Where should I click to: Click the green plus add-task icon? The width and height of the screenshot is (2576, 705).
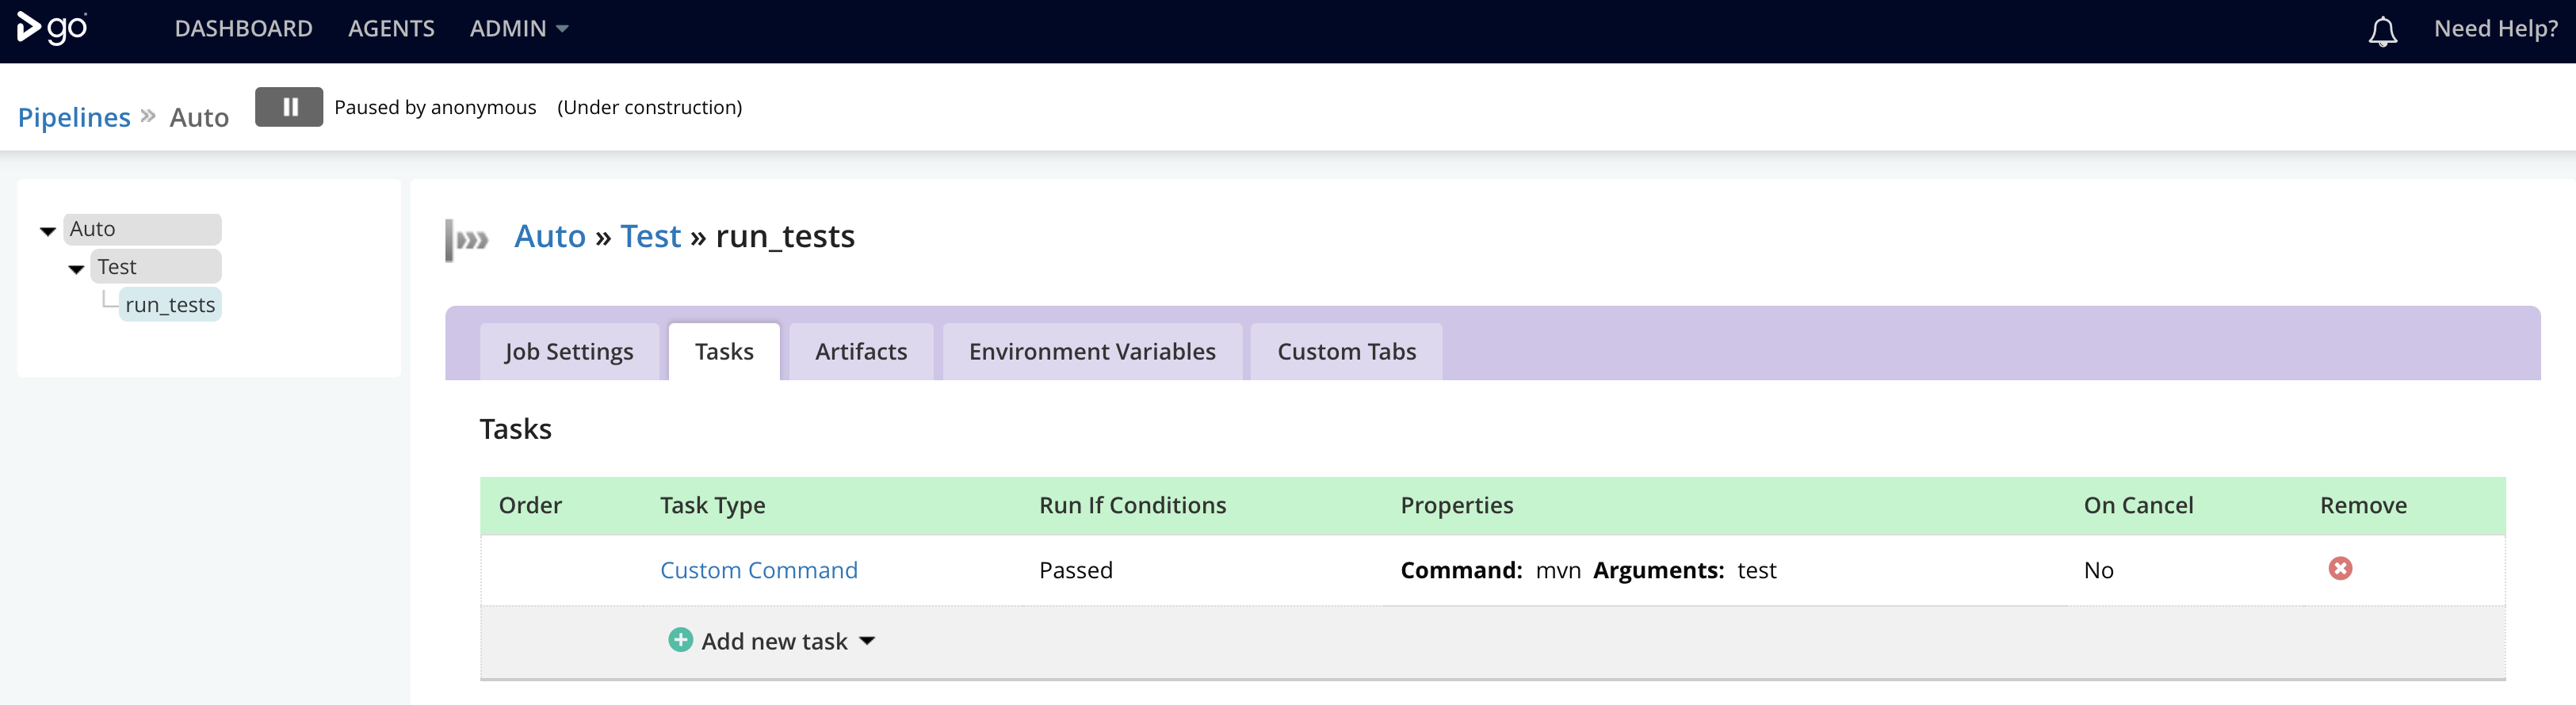680,640
